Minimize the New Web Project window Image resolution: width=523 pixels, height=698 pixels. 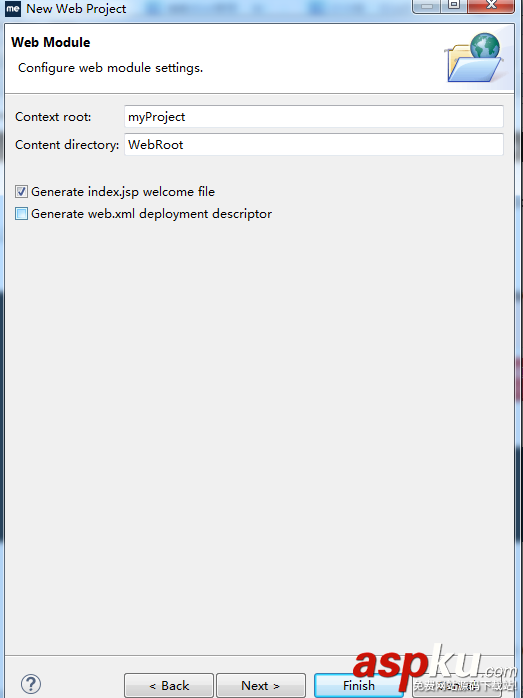click(x=427, y=5)
